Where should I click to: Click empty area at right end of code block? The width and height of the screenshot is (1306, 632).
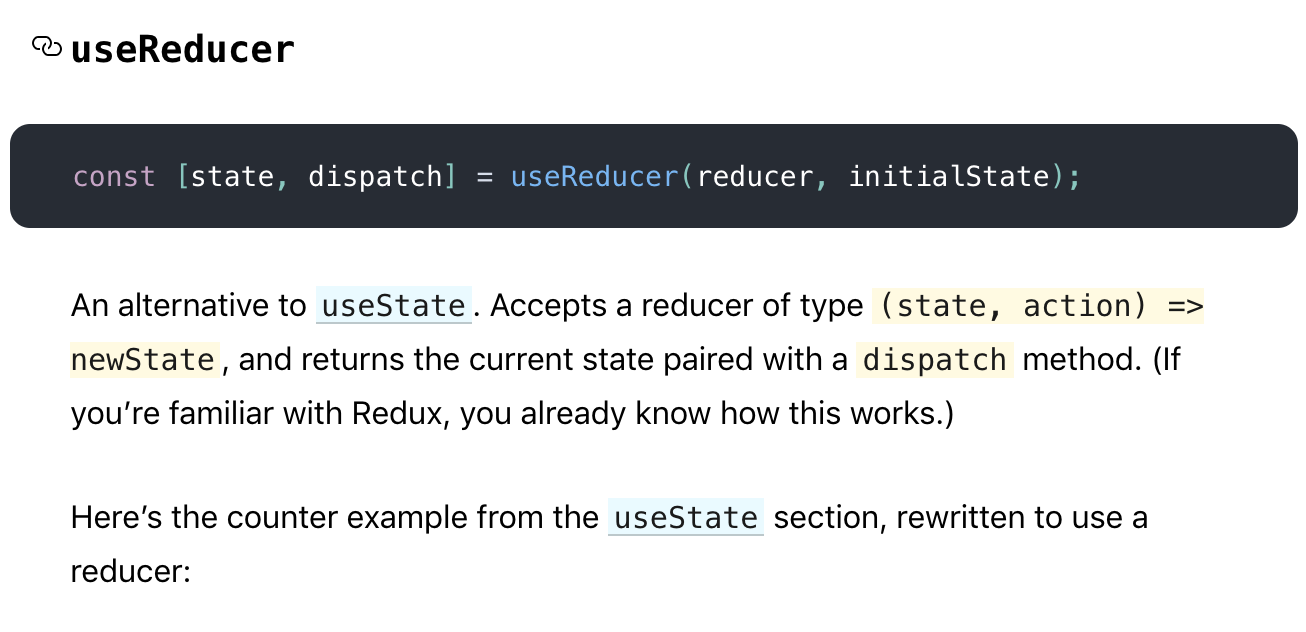coord(1190,177)
